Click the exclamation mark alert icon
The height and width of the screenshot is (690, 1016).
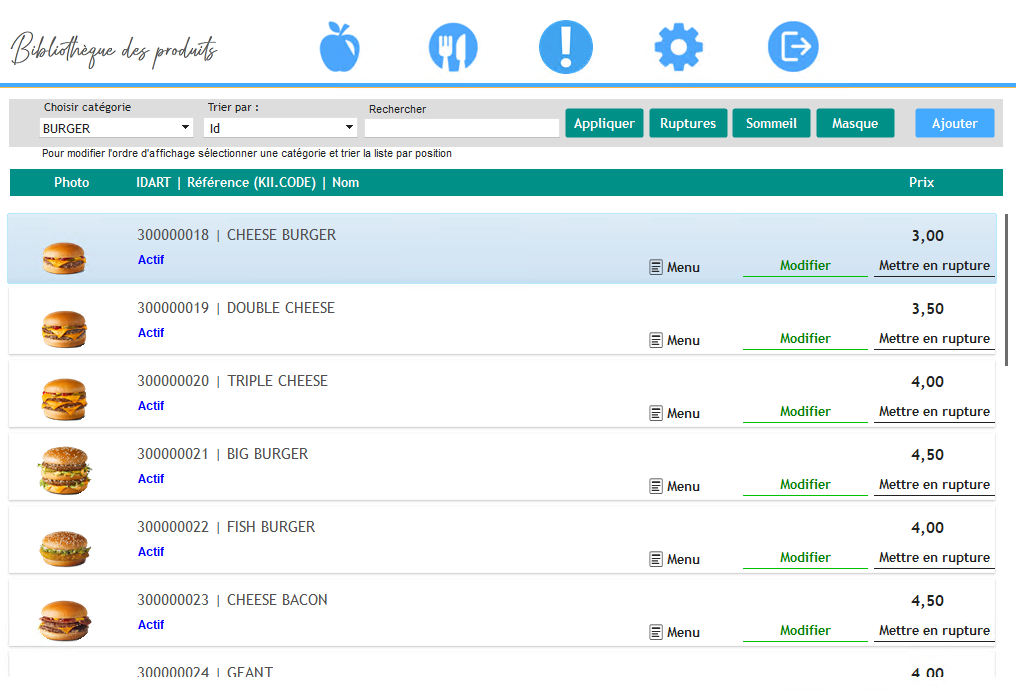tap(566, 47)
